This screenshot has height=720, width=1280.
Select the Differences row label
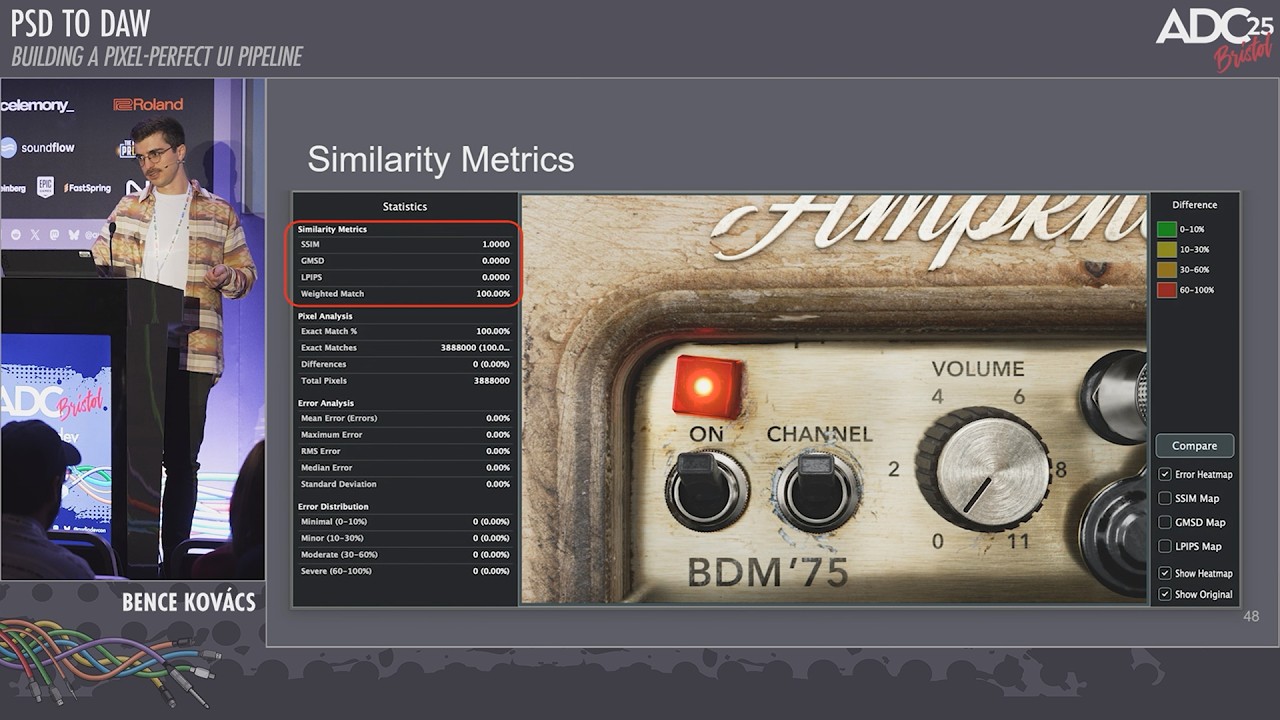324,364
